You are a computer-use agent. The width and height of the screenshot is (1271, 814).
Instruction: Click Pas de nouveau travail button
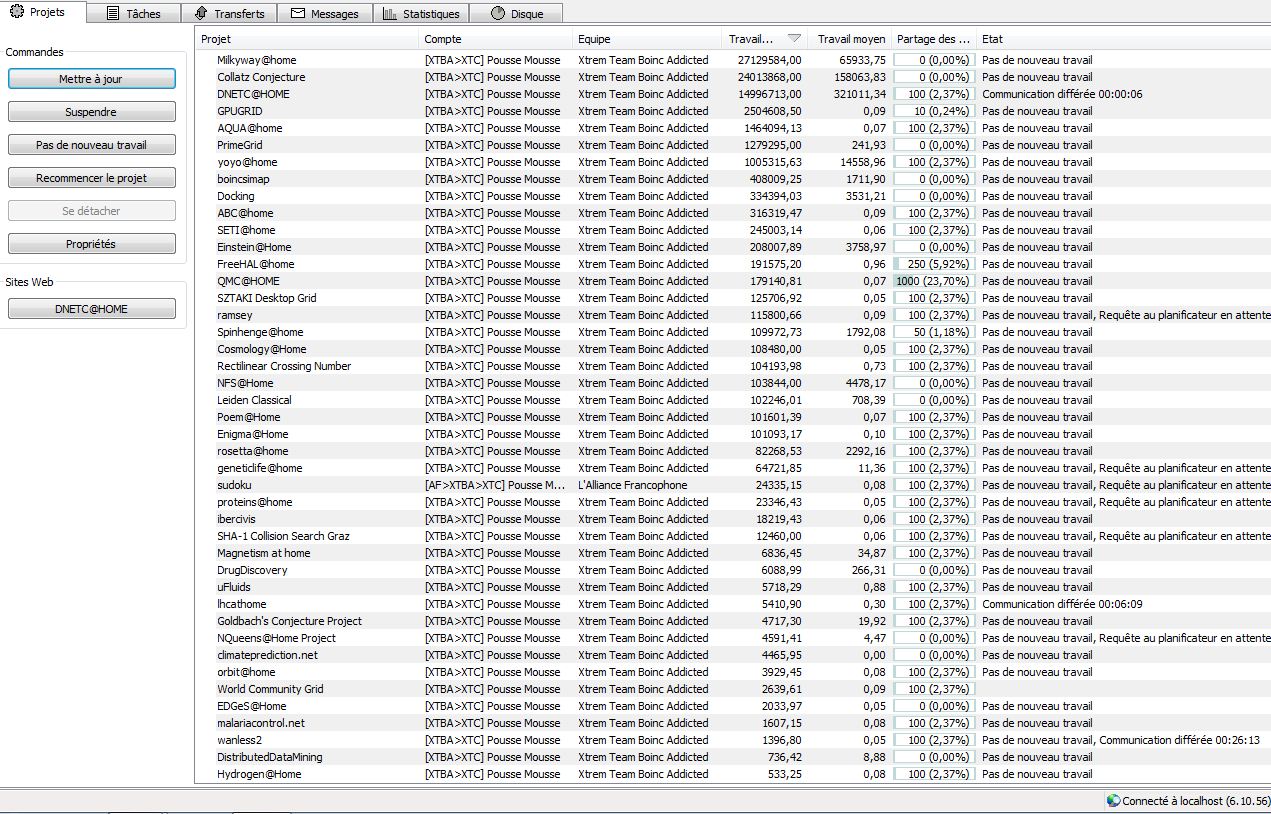tap(91, 145)
